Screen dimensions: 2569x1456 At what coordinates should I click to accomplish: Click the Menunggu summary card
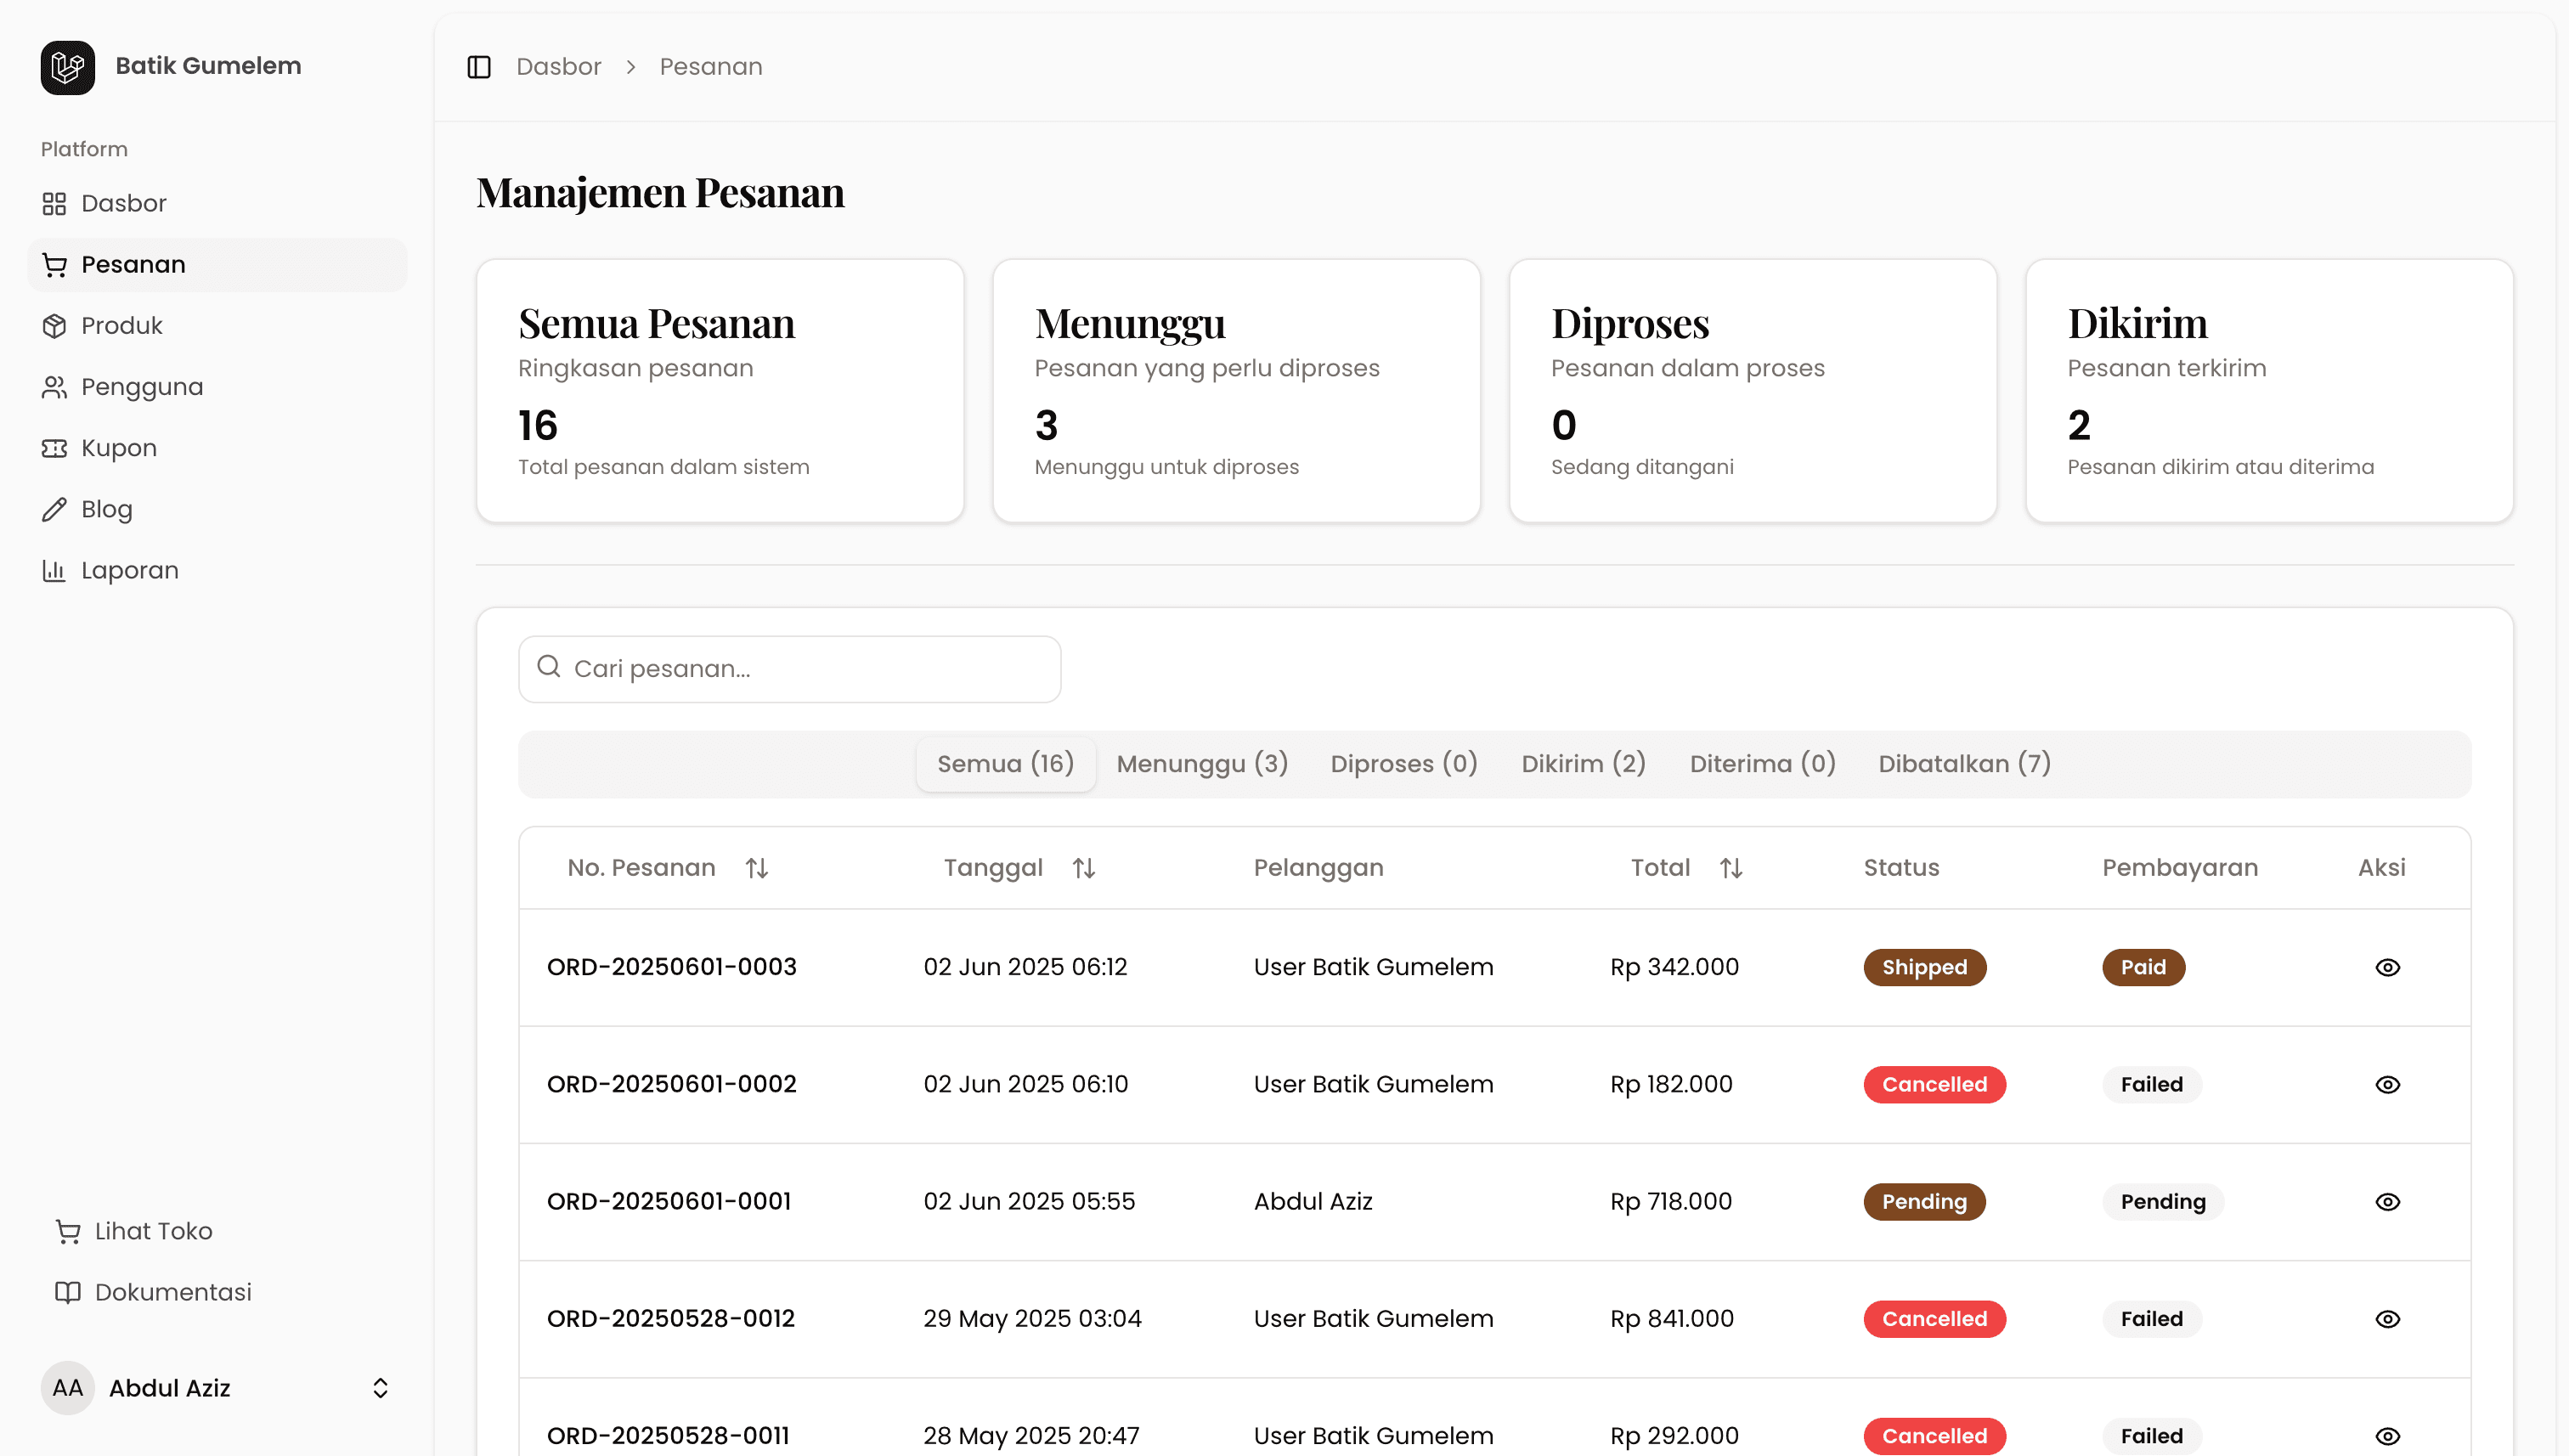[x=1237, y=391]
